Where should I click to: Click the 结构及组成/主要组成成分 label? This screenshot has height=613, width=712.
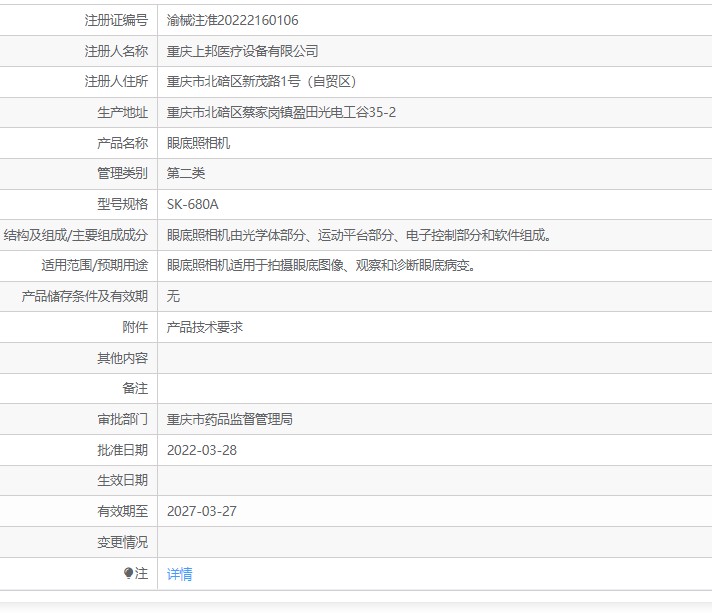pos(76,235)
